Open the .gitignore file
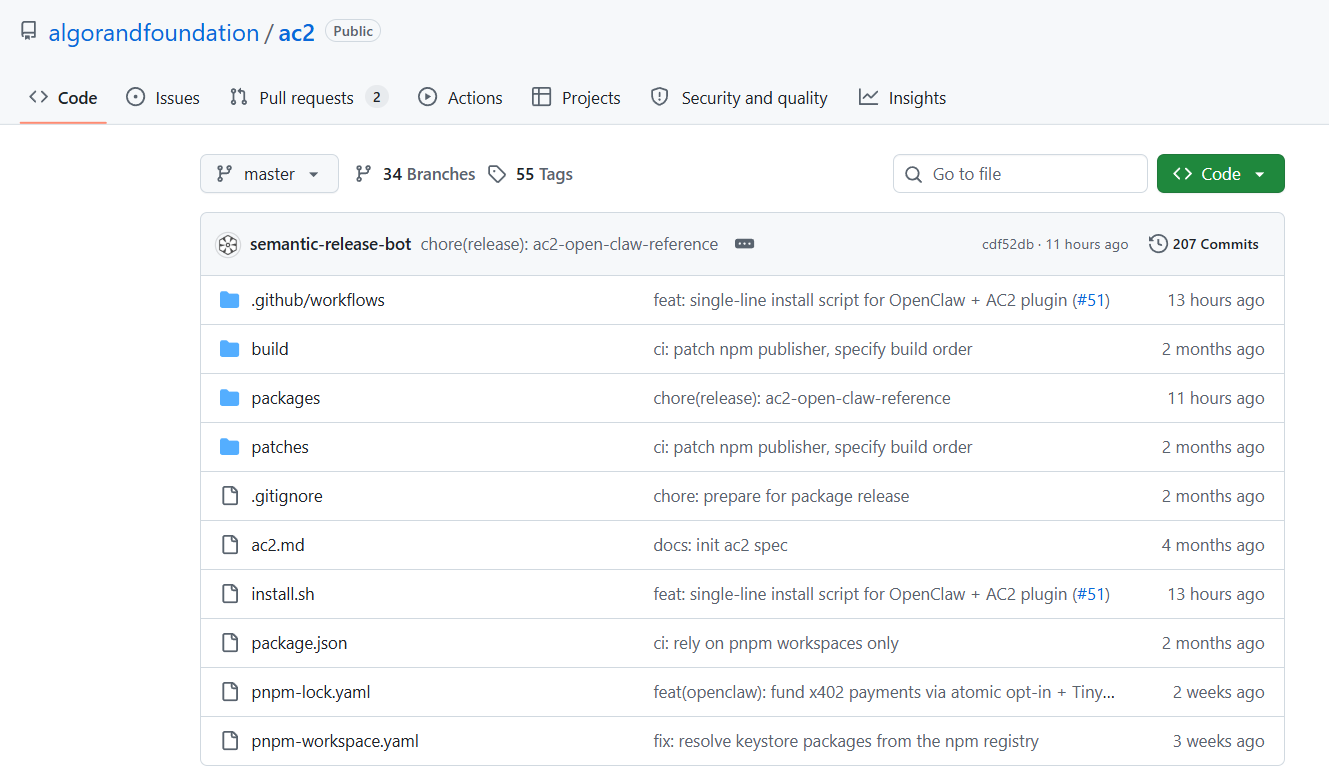 pos(287,496)
